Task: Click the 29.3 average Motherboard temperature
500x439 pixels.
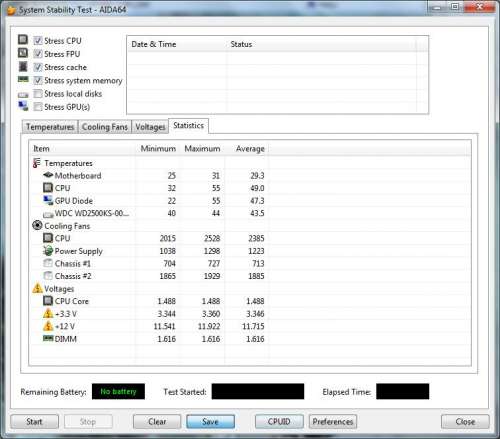Action: [x=257, y=176]
